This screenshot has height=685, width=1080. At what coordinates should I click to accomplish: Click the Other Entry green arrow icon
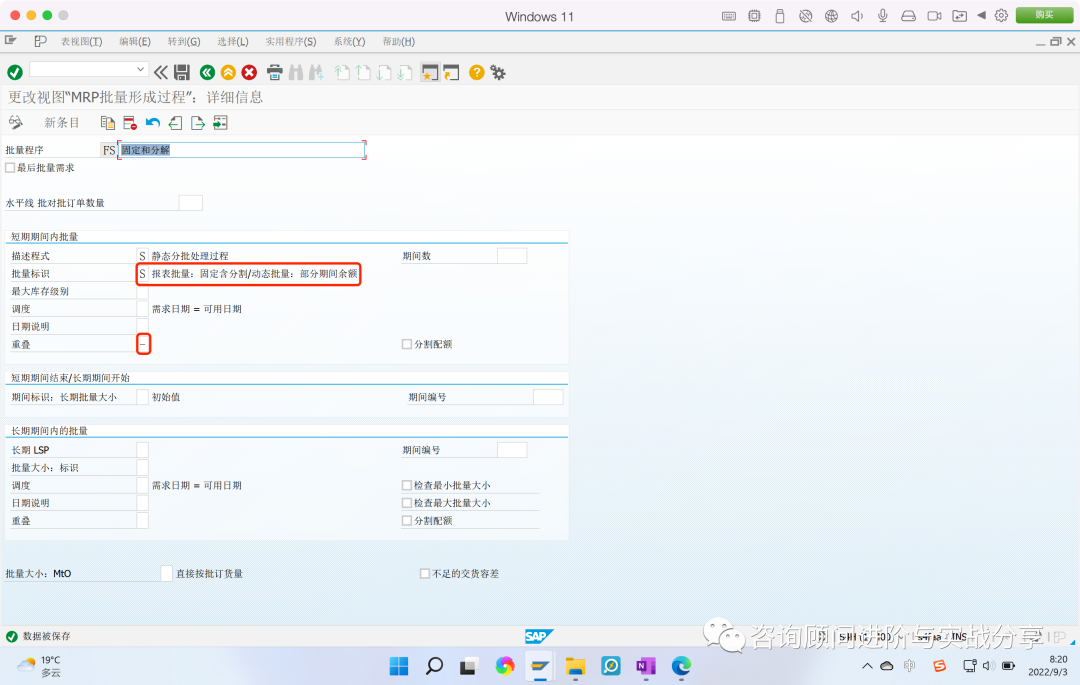pos(220,123)
